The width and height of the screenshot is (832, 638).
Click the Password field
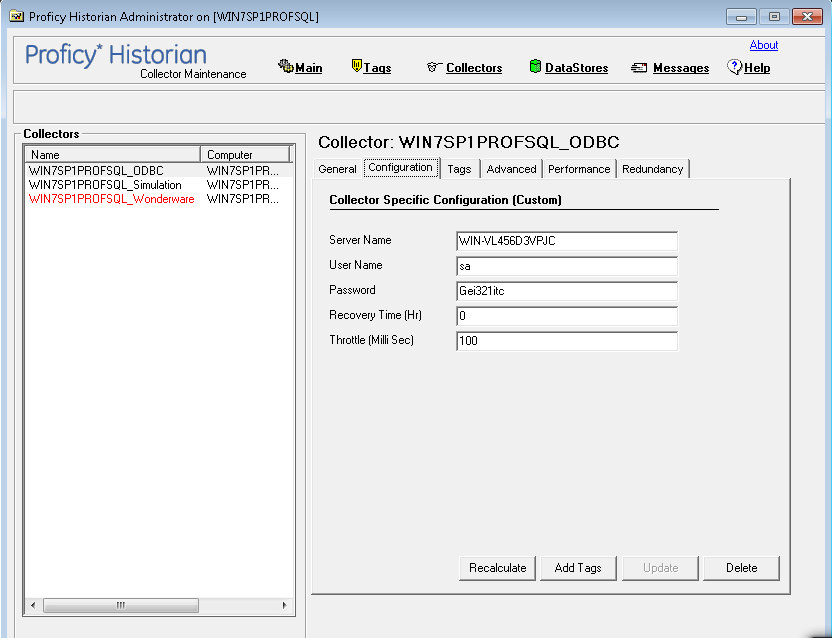[567, 291]
